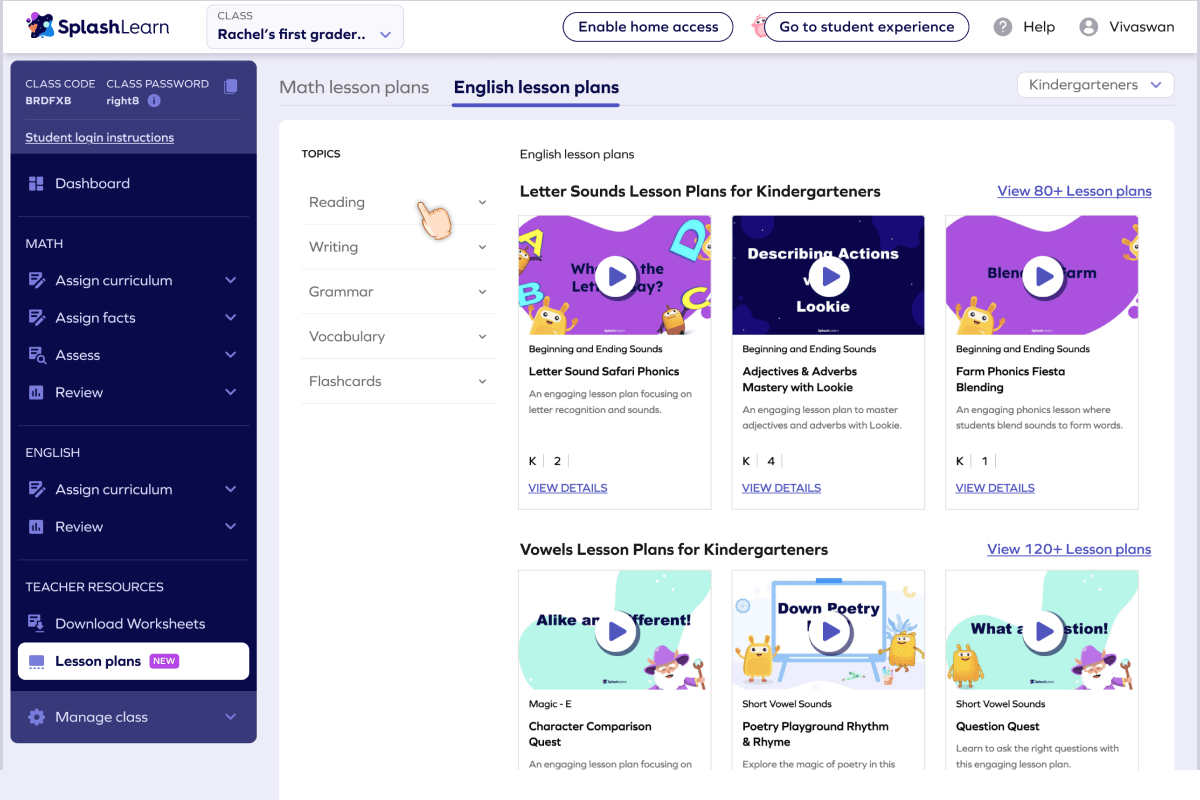Click the 'Poetry Playground Rhythm & Rhyme' title
The height and width of the screenshot is (800, 1200).
815,734
